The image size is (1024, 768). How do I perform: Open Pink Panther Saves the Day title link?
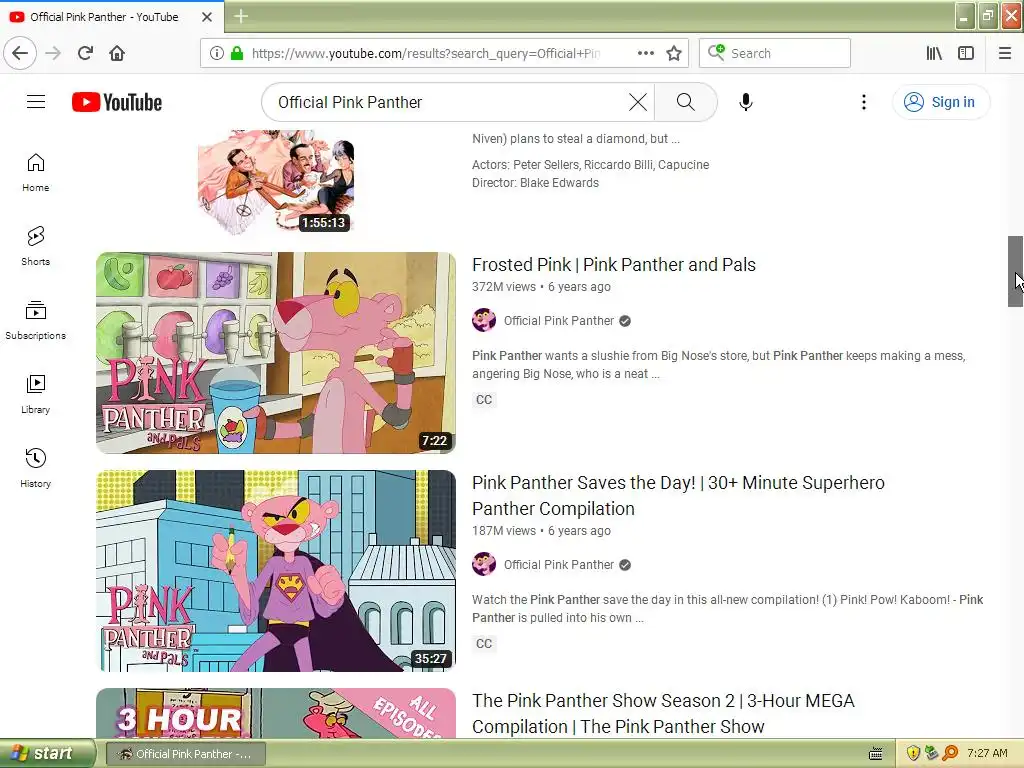679,496
